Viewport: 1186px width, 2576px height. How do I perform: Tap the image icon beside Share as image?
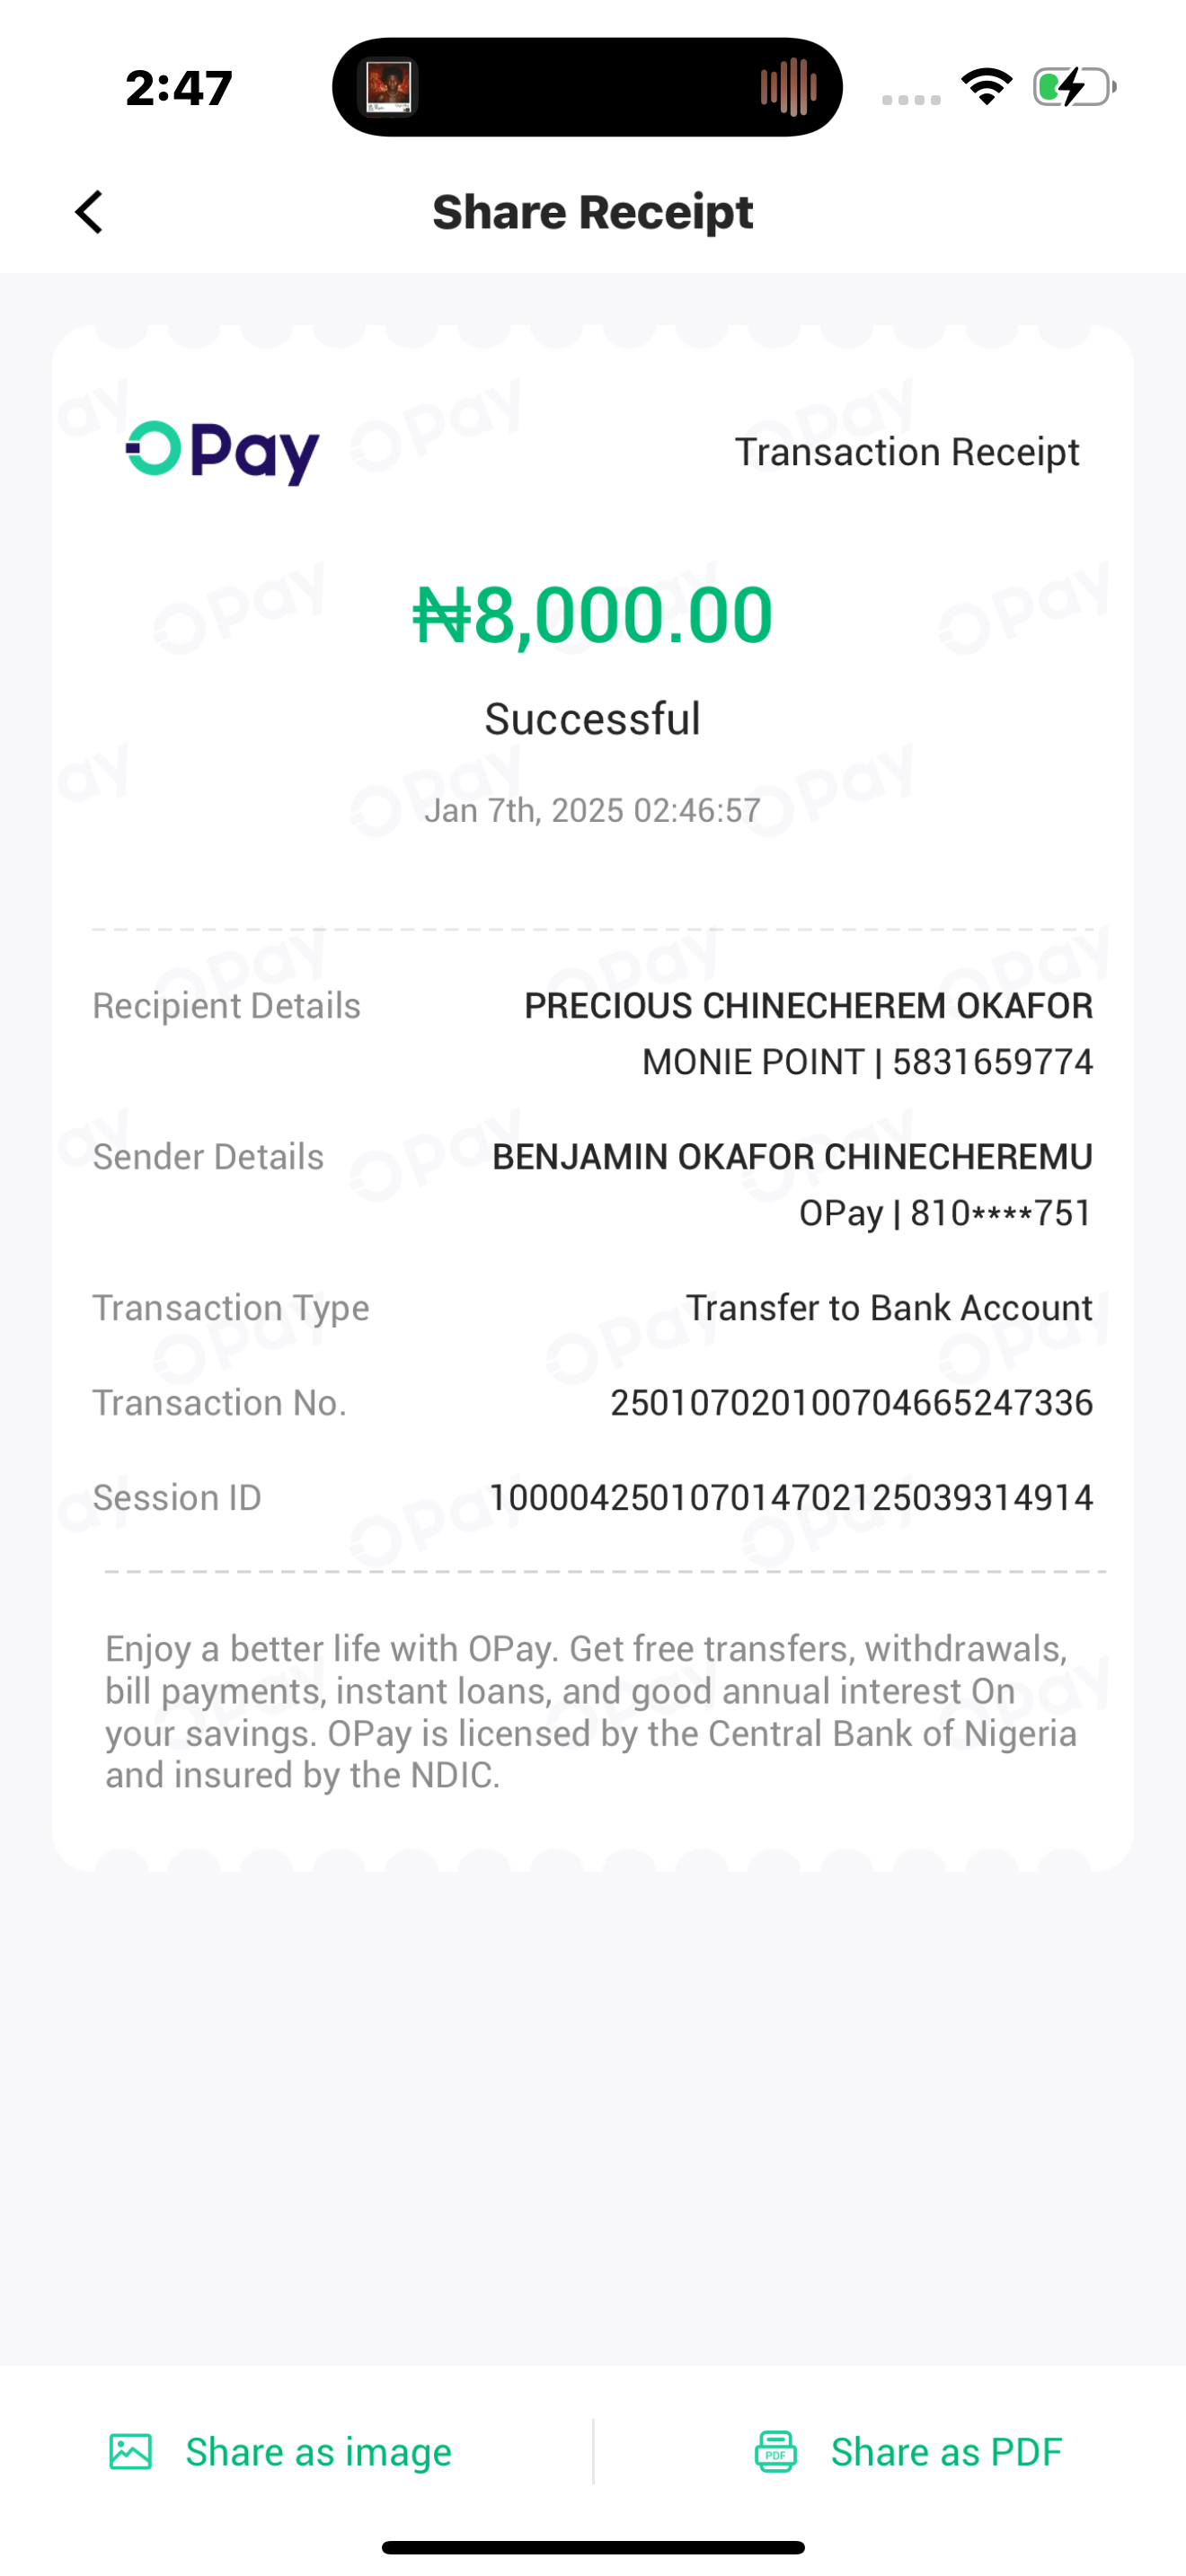130,2452
